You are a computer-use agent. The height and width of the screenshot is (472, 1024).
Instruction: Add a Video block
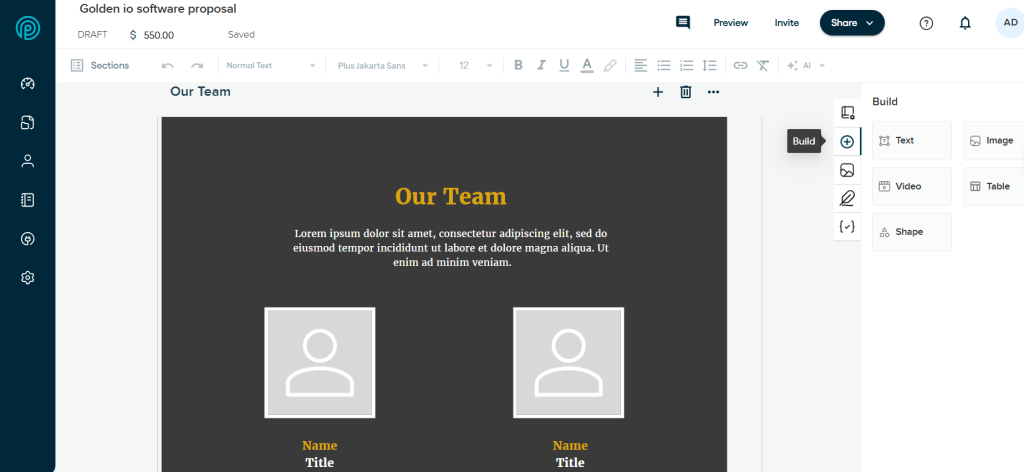[912, 186]
